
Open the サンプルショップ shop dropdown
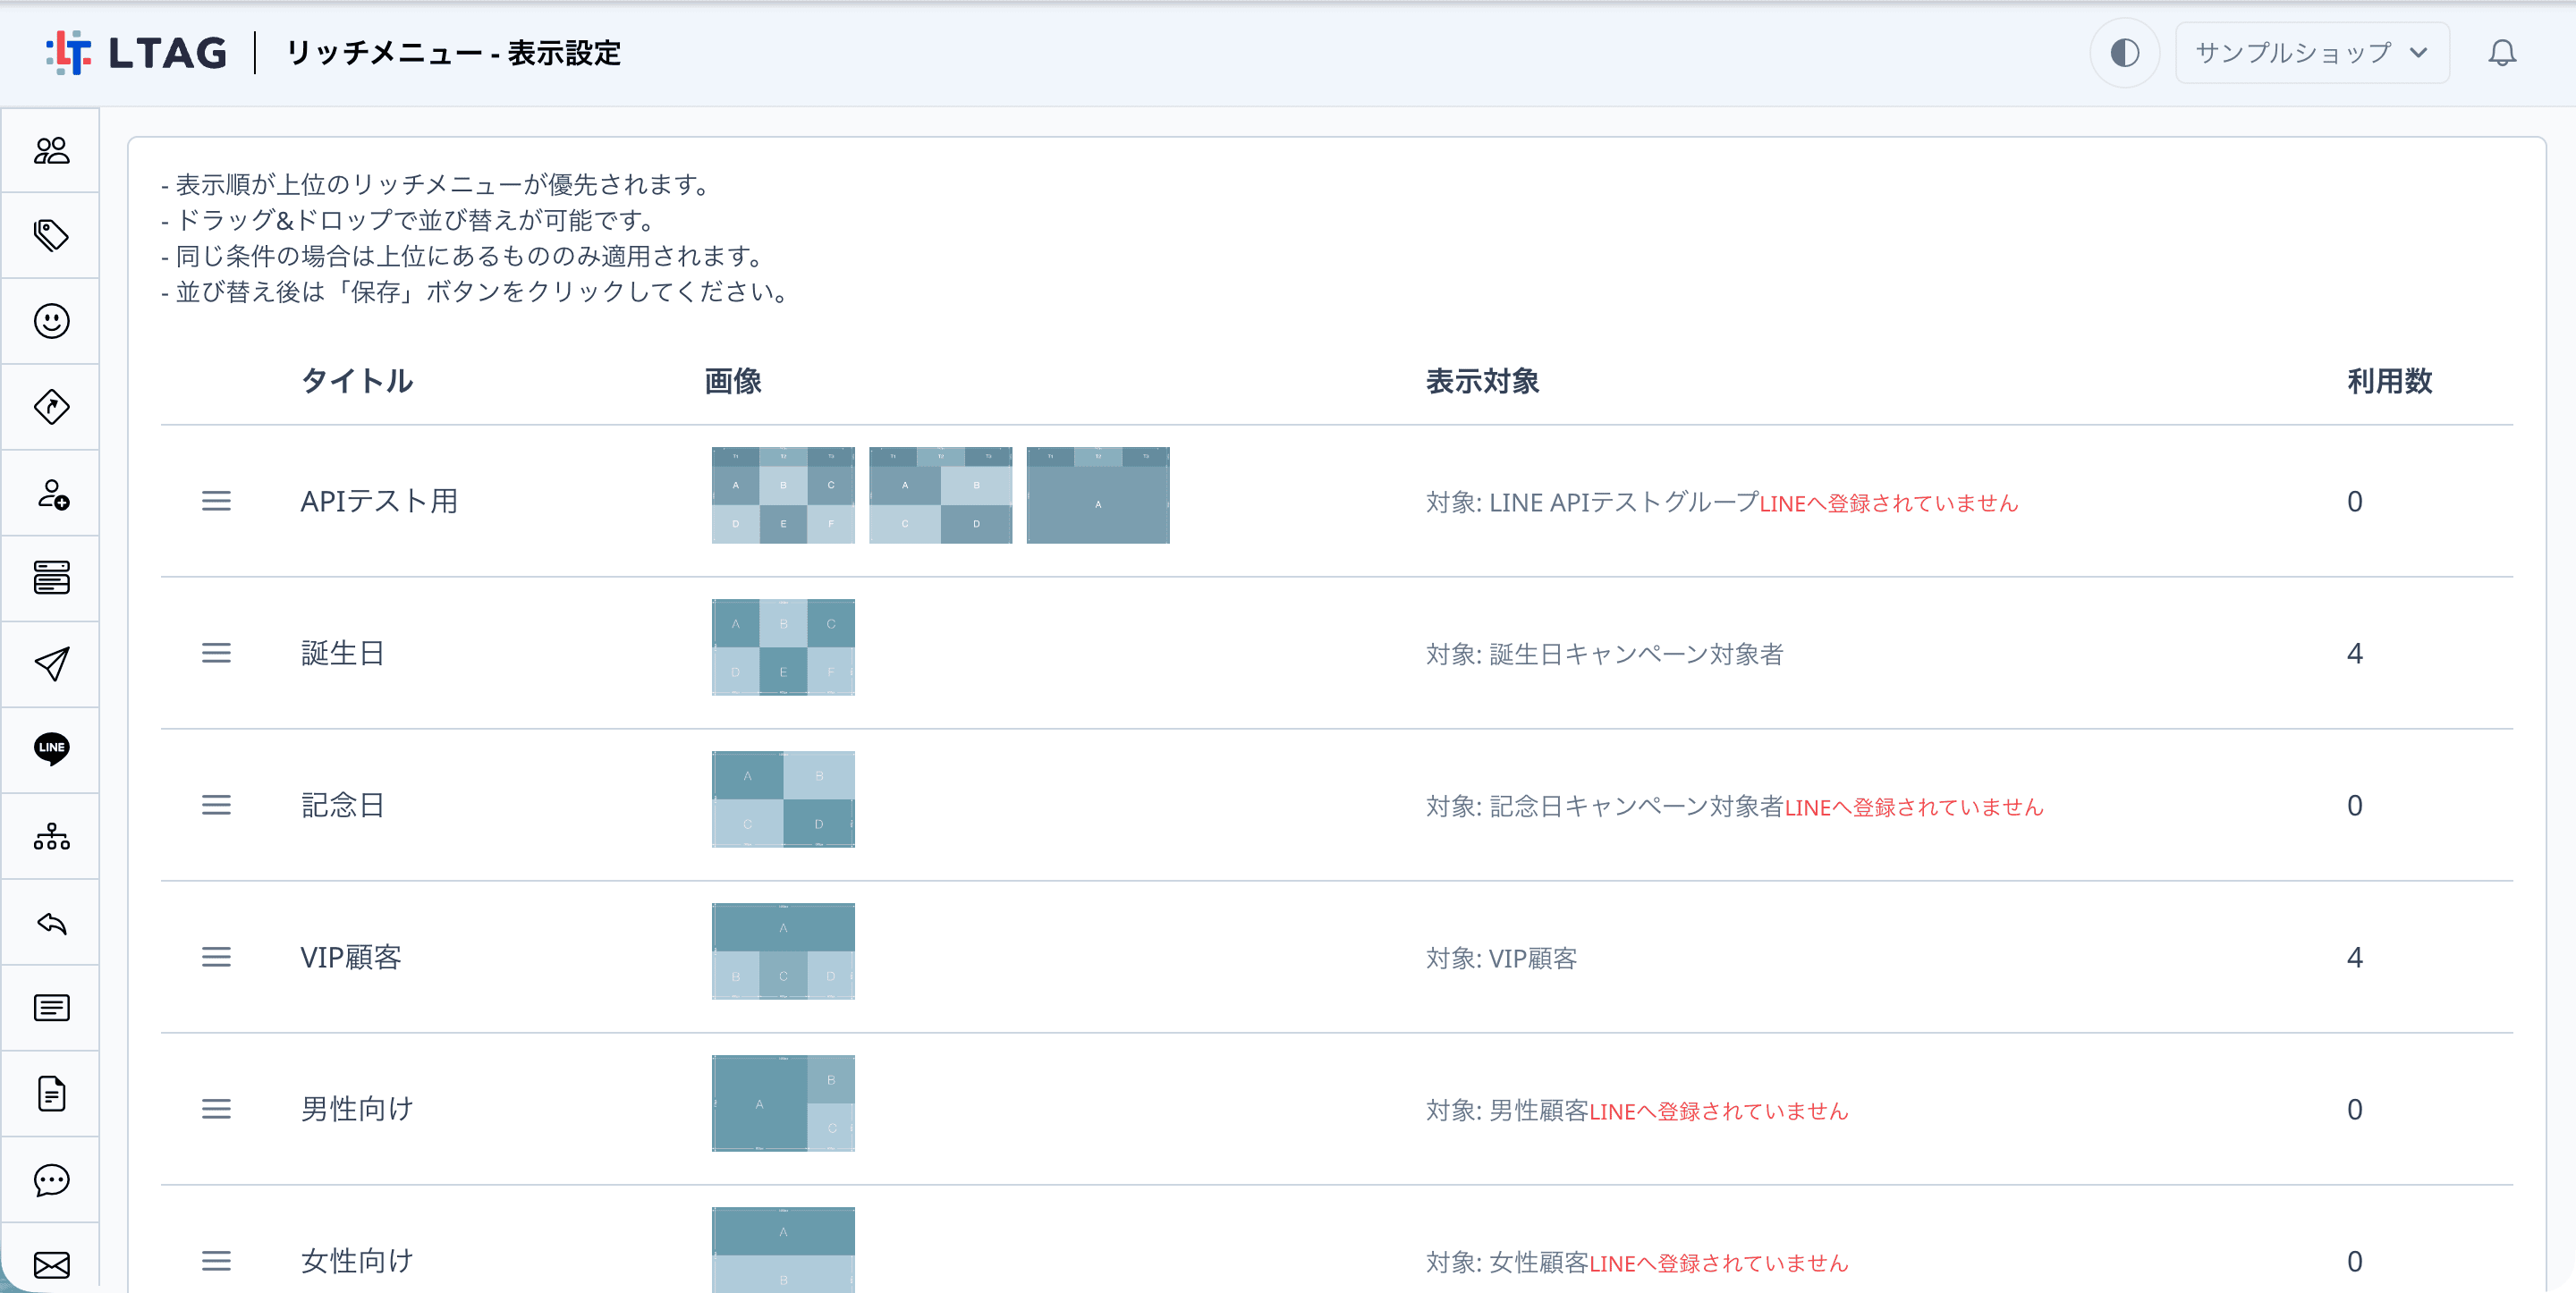pyautogui.click(x=2311, y=53)
